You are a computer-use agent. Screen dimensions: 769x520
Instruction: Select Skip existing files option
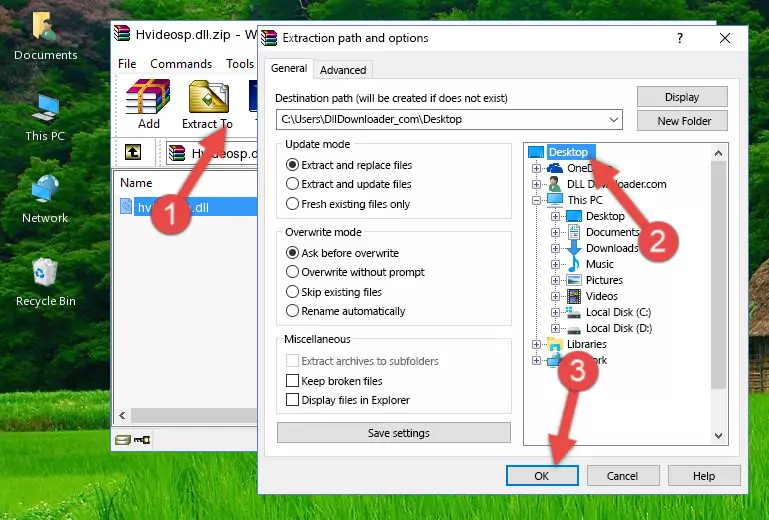click(292, 291)
